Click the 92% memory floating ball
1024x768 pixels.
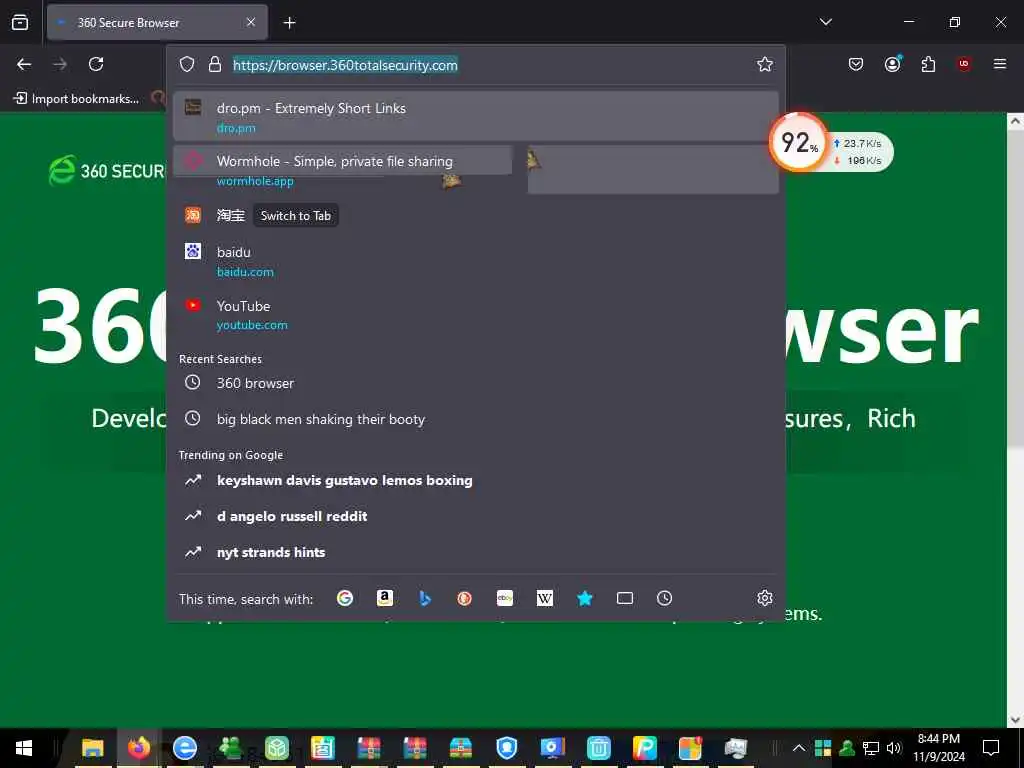[x=798, y=142]
